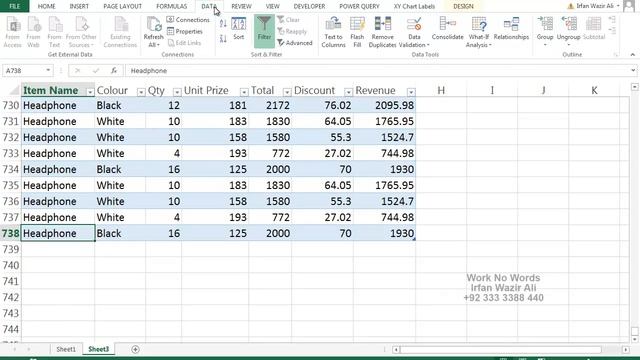This screenshot has height=360, width=640.
Task: Switch to the HOME tab
Action: pyautogui.click(x=47, y=6)
